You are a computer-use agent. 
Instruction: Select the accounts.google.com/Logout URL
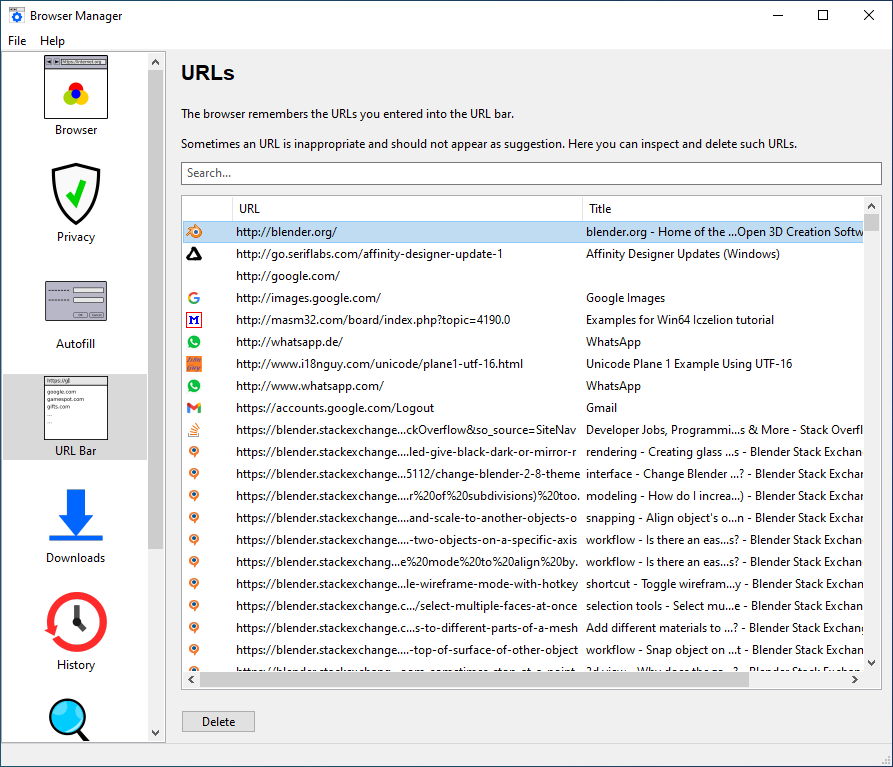pyautogui.click(x=335, y=408)
